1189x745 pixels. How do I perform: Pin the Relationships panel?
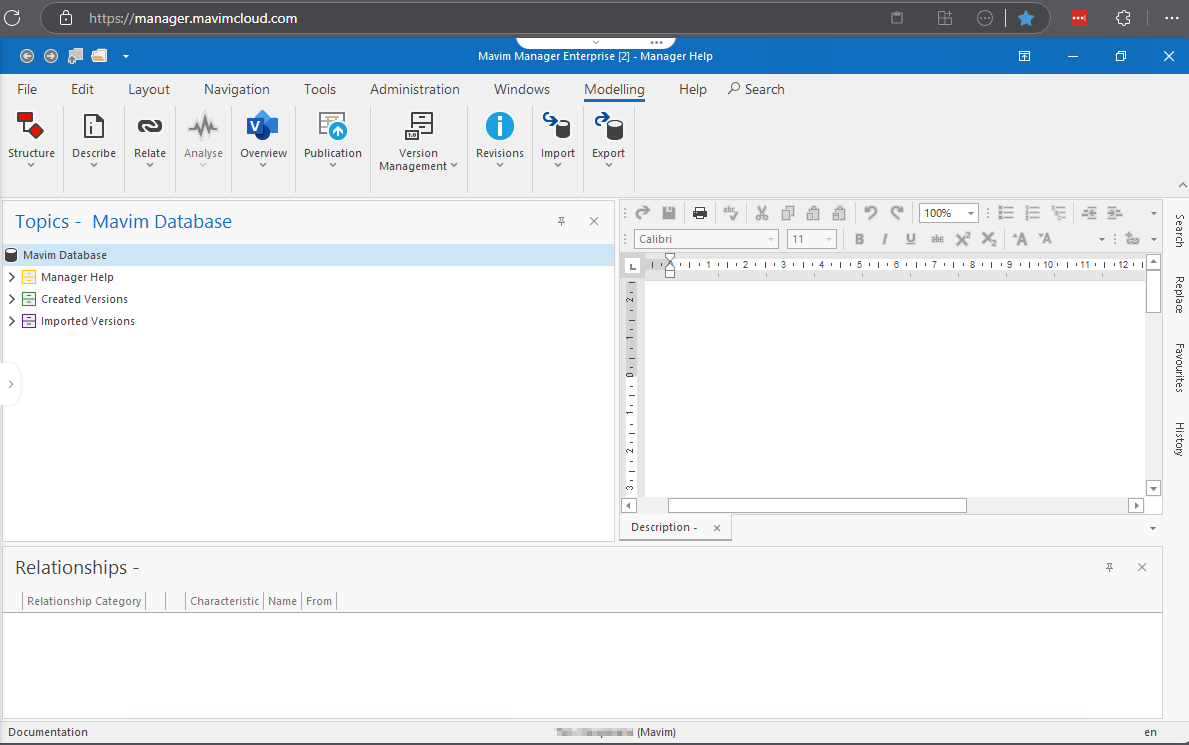(1109, 567)
